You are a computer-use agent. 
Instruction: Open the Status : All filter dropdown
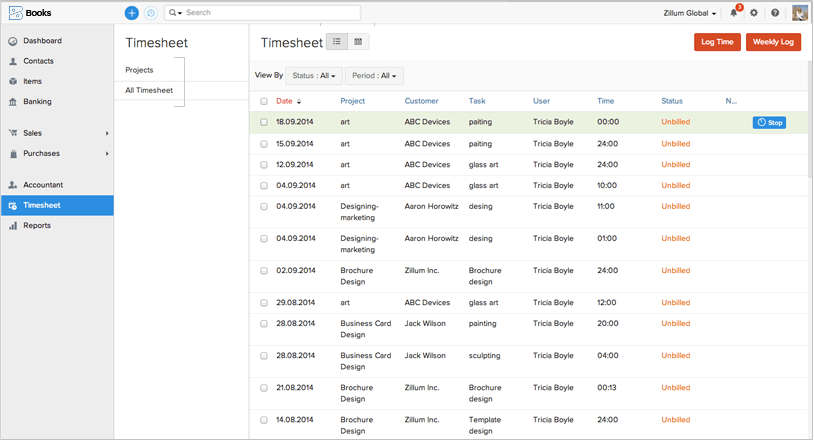(x=314, y=76)
